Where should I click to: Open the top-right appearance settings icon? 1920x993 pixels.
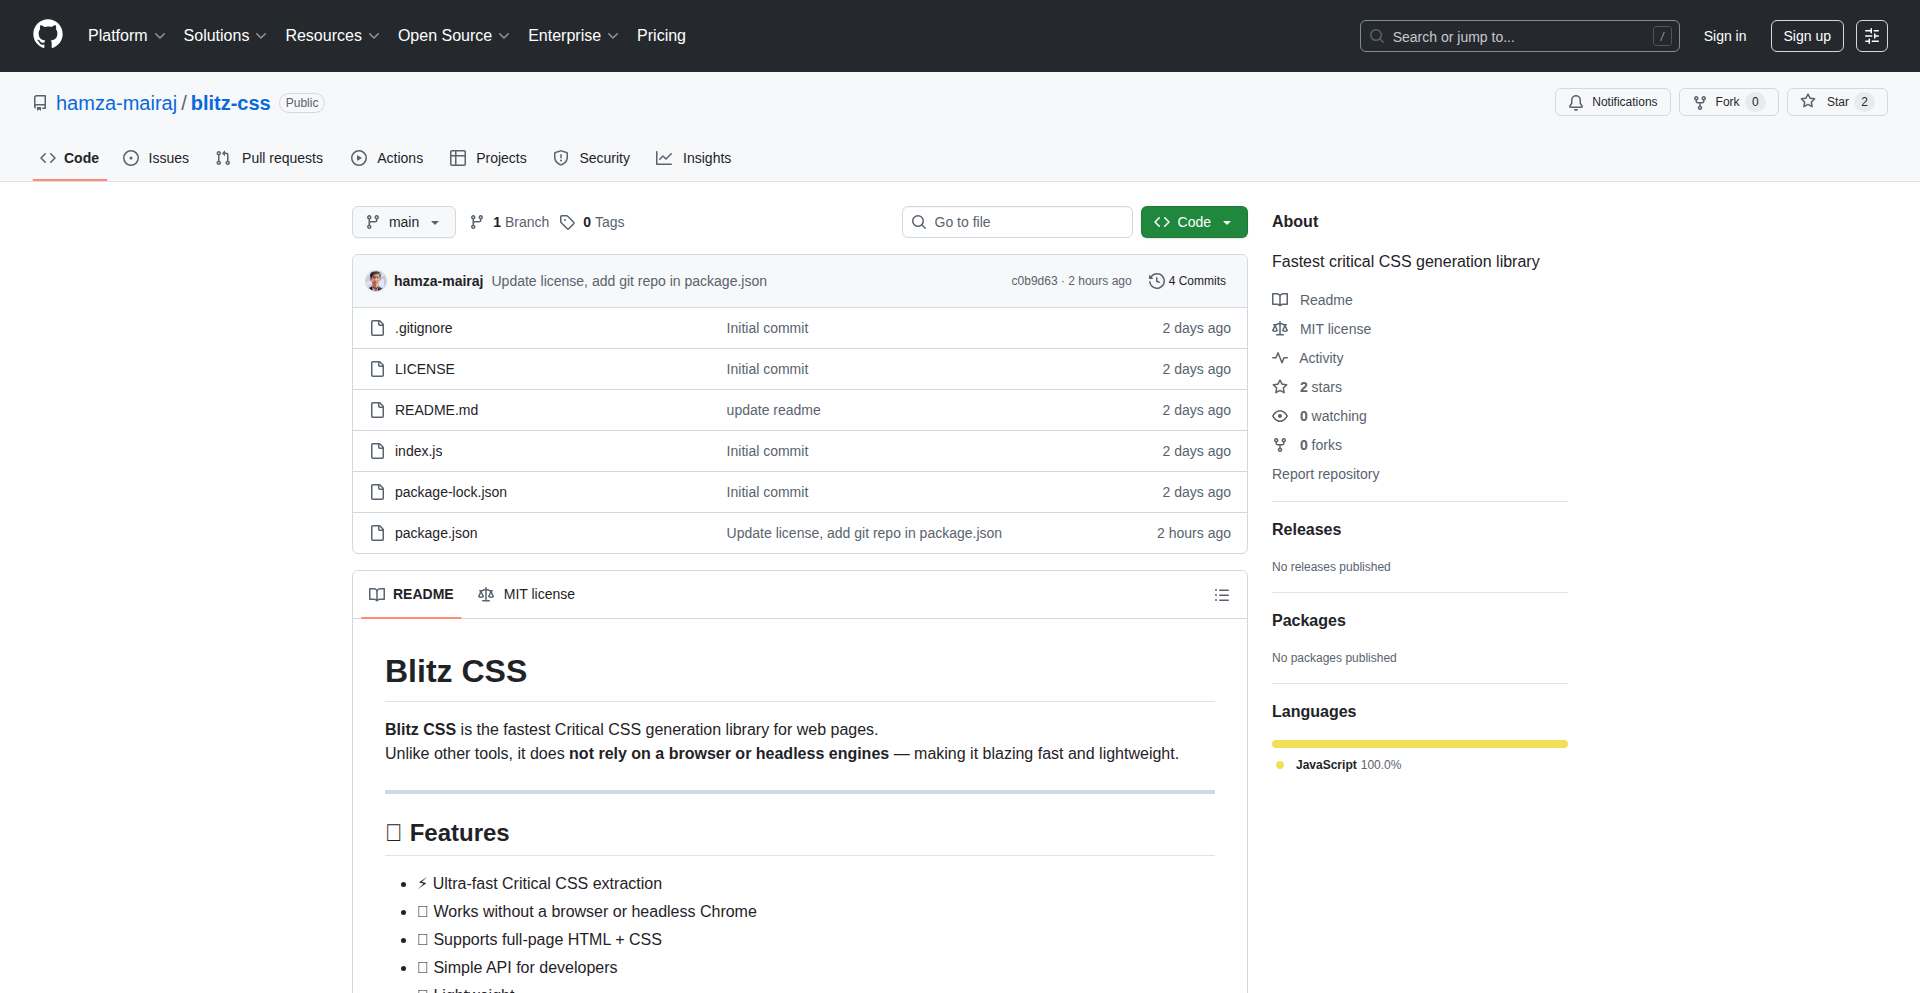(1871, 36)
